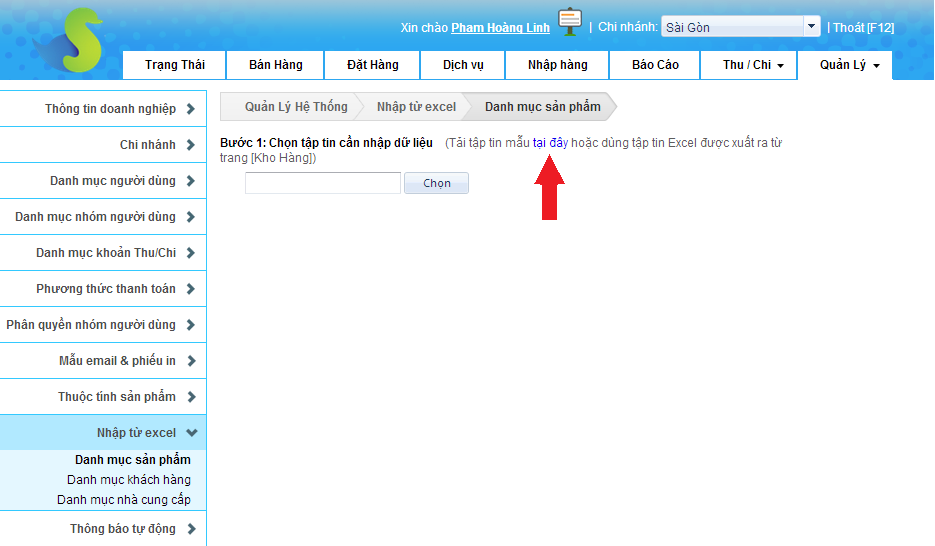
Task: Select Danh mục nhà cung cấp
Action: click(124, 500)
